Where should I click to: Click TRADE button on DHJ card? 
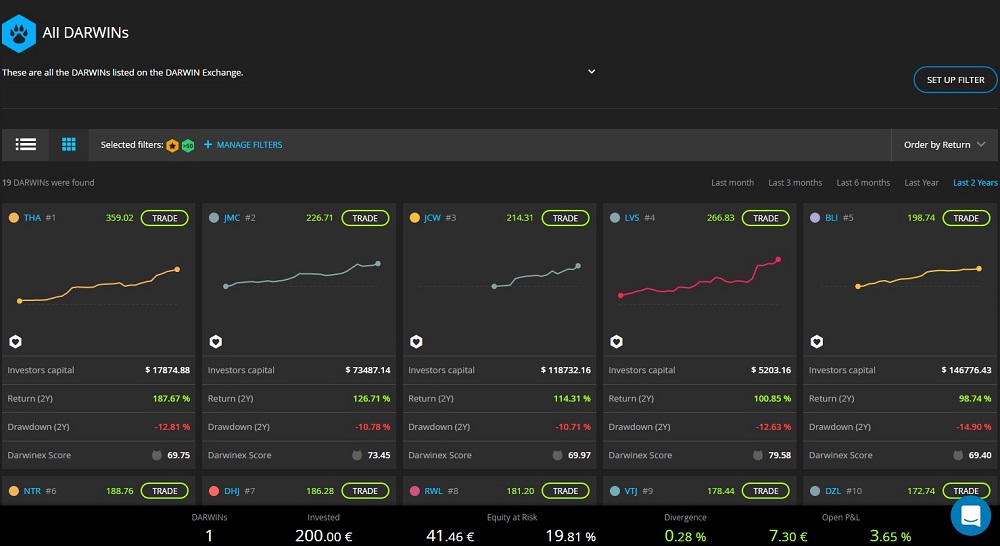coord(365,491)
